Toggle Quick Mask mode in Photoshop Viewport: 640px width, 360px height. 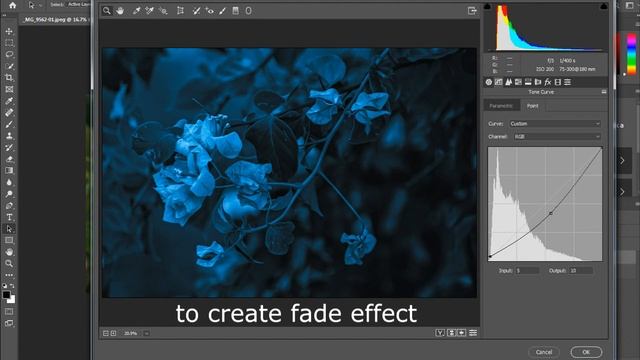(x=9, y=312)
